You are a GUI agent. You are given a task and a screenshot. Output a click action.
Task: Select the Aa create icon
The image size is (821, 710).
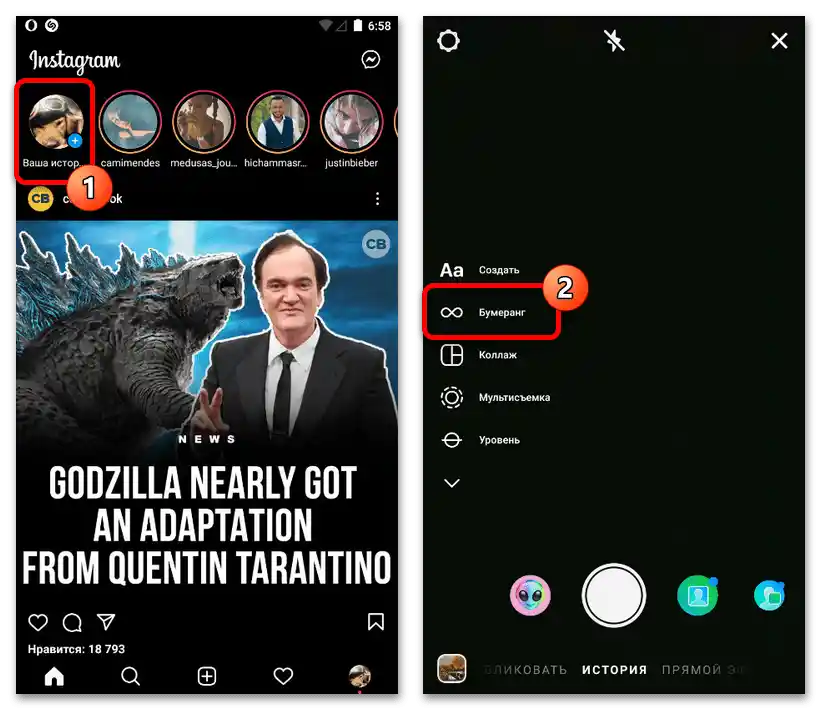coord(451,270)
